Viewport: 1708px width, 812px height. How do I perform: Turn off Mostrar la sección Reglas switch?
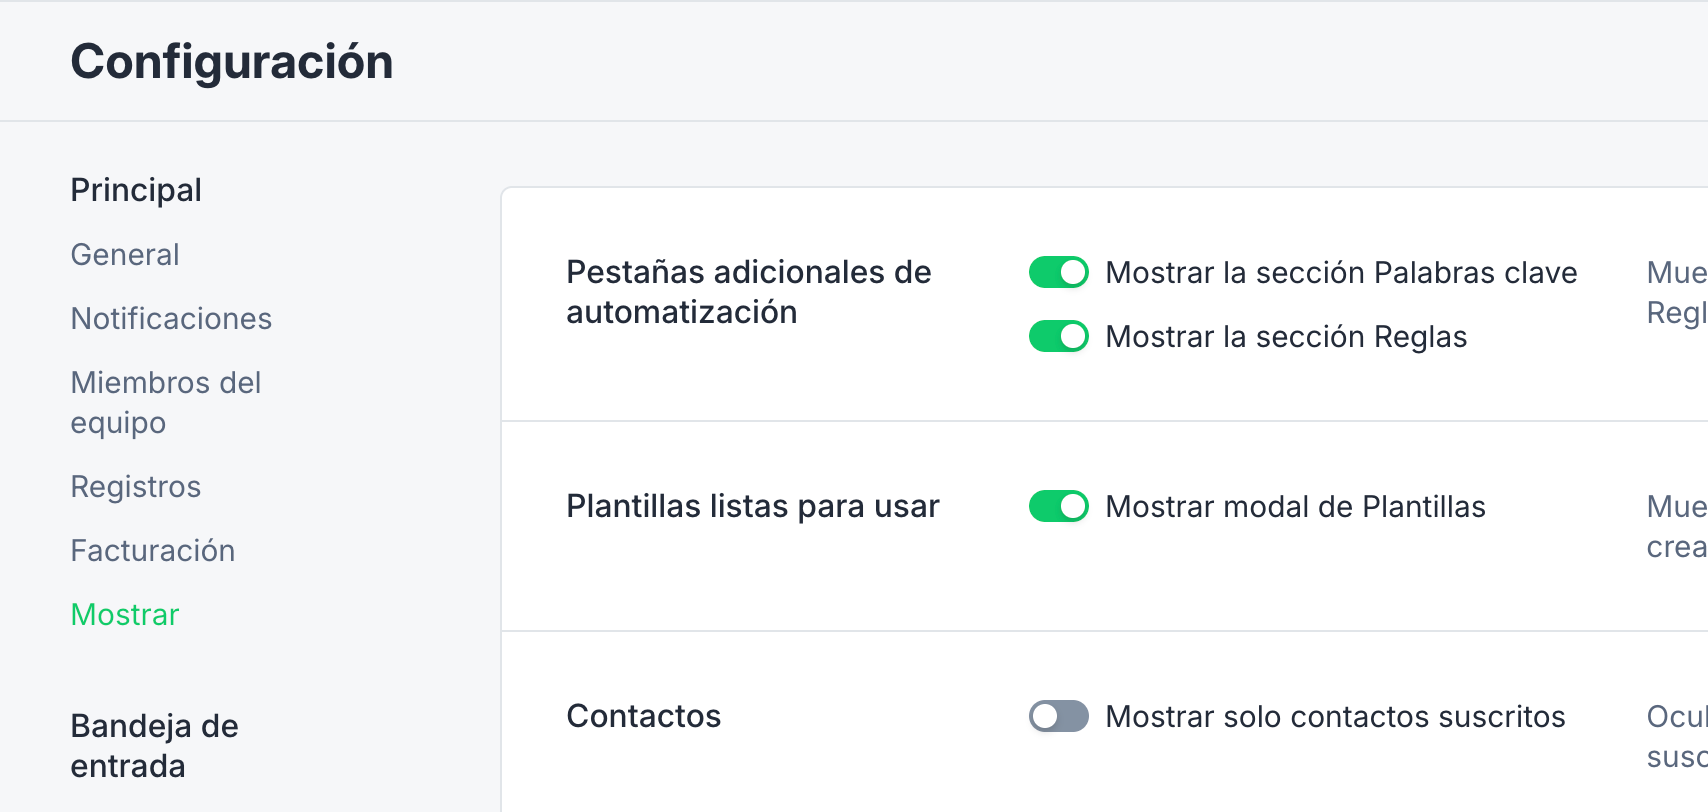point(1058,336)
